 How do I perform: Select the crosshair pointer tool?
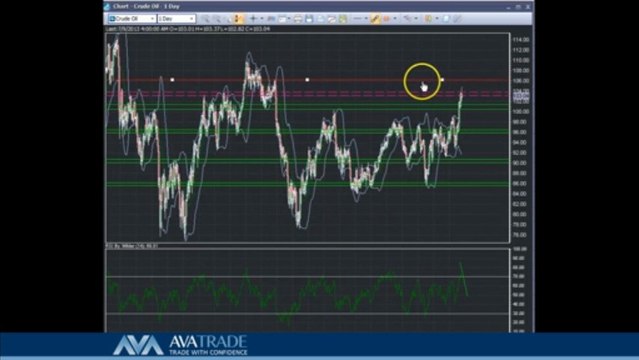[x=253, y=19]
